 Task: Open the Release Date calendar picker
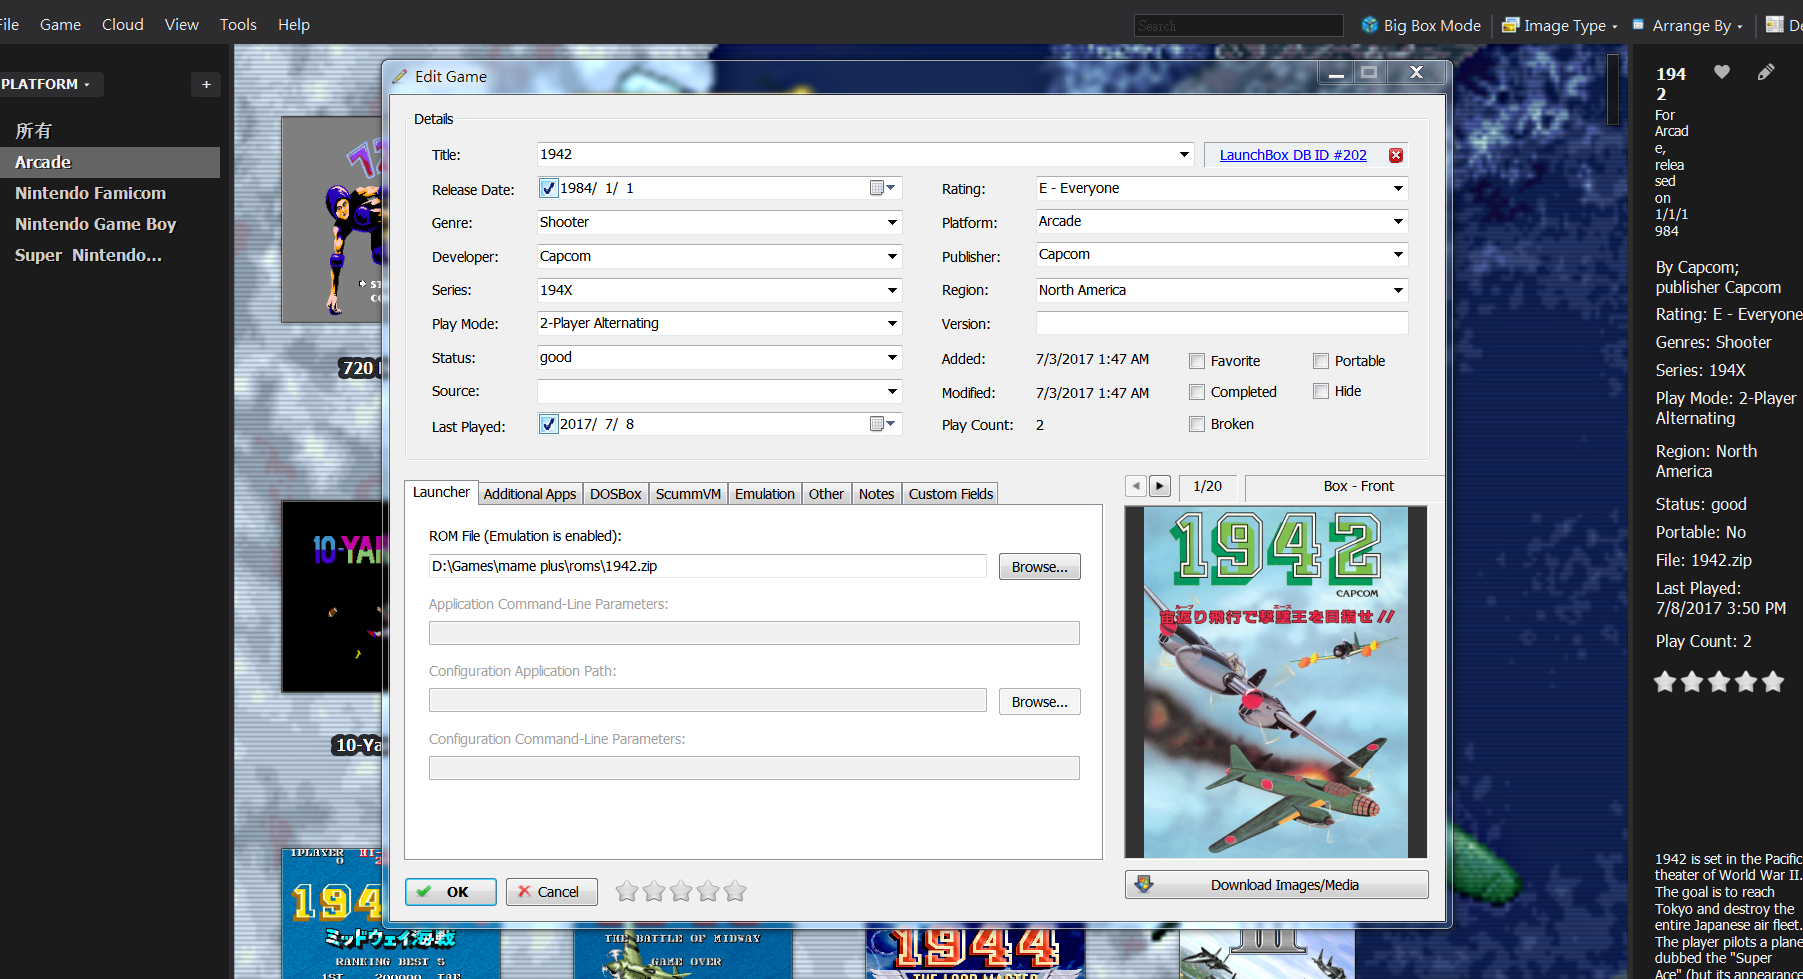tap(882, 188)
